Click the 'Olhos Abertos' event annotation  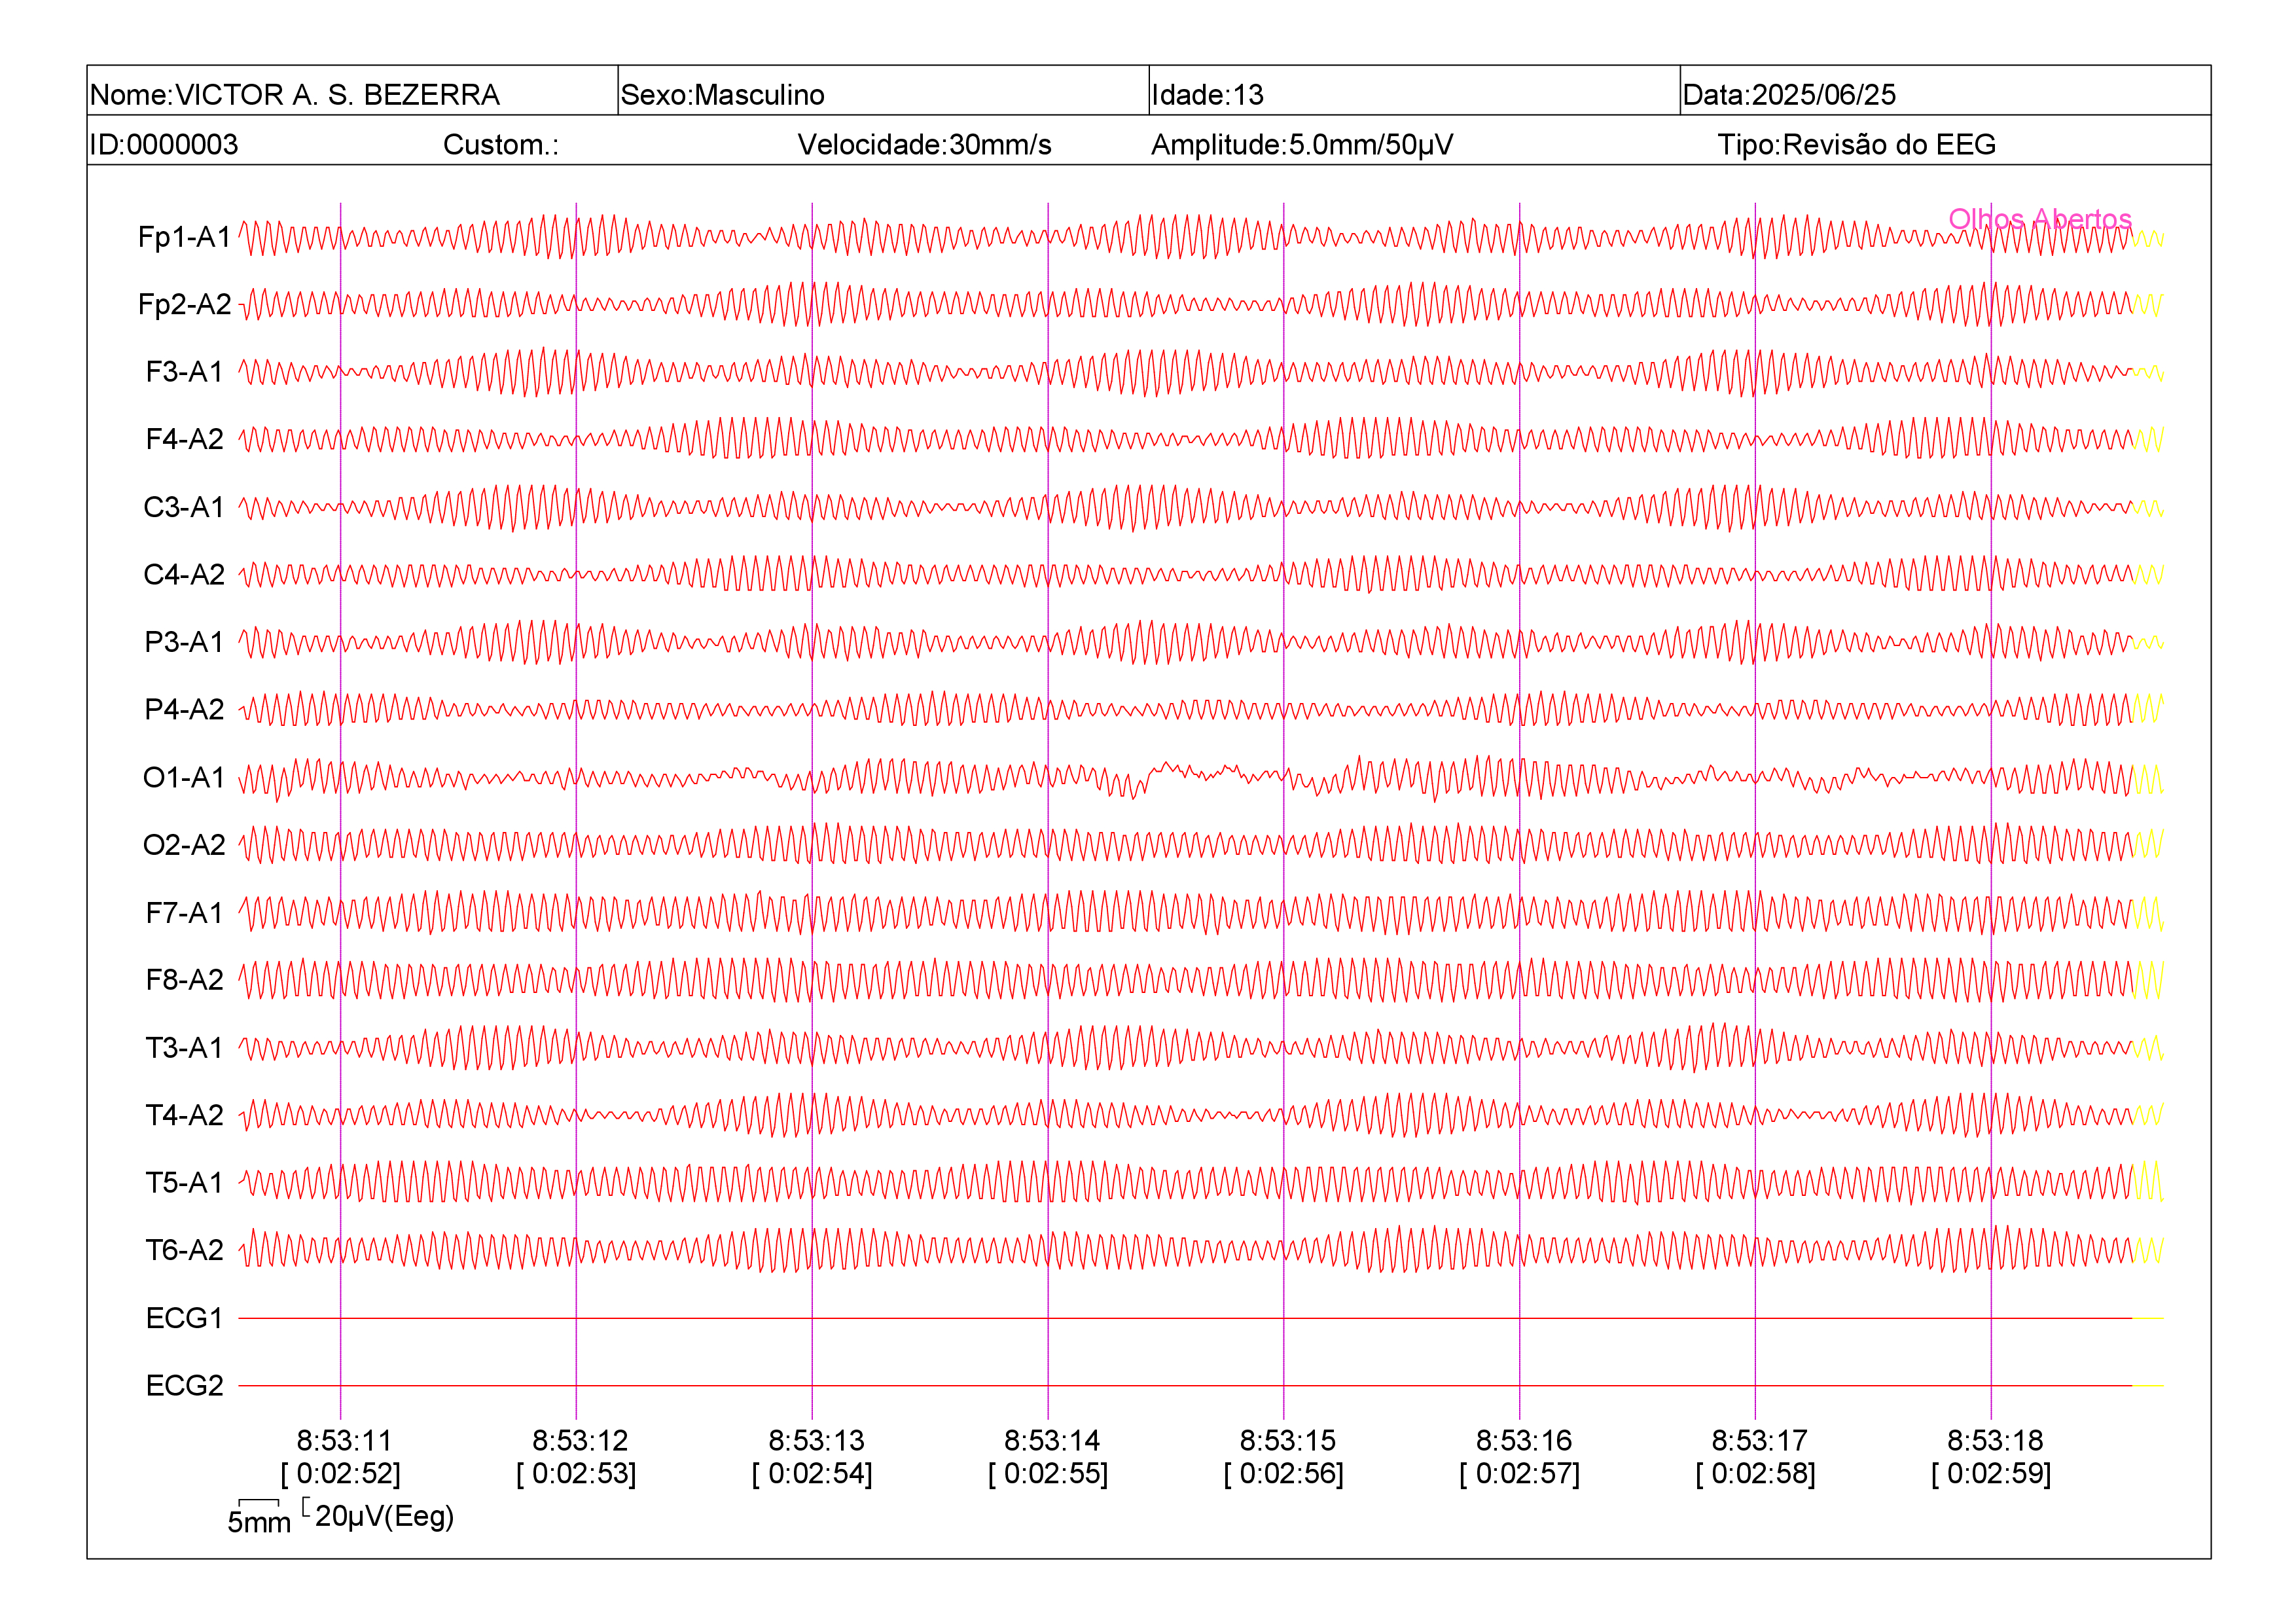tap(2040, 218)
